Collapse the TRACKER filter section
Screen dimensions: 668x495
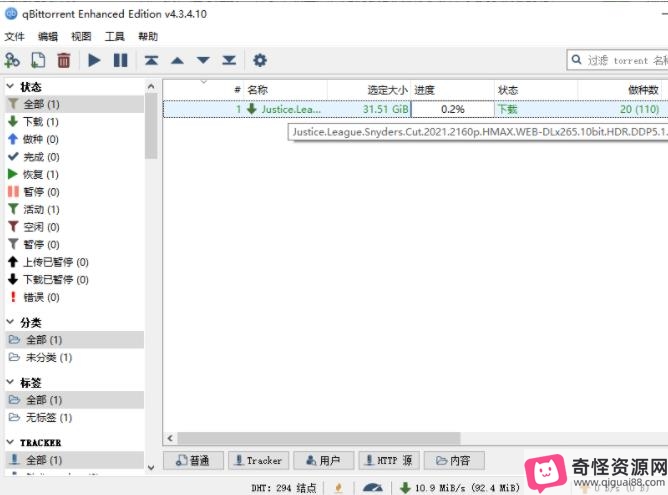[x=11, y=443]
